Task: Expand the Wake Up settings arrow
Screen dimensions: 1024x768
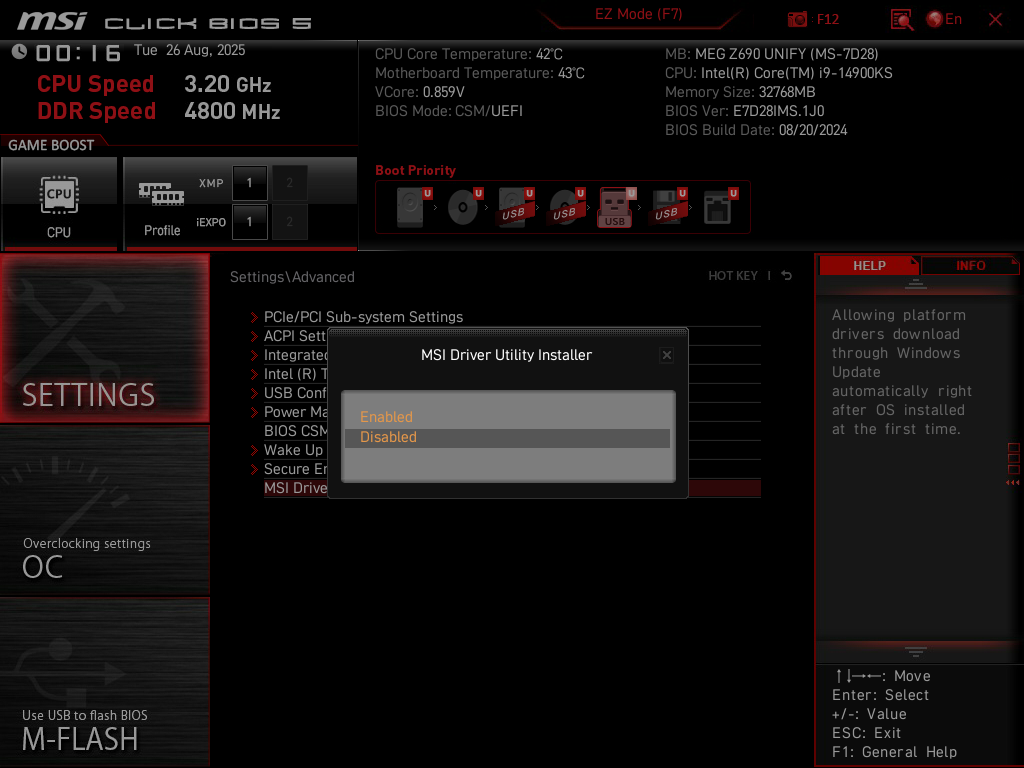Action: (254, 450)
